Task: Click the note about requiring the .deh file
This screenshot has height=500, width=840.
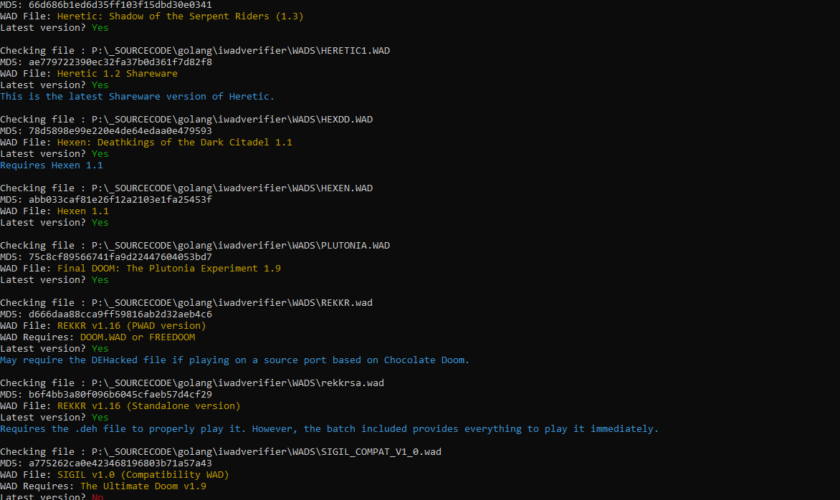Action: [329, 428]
